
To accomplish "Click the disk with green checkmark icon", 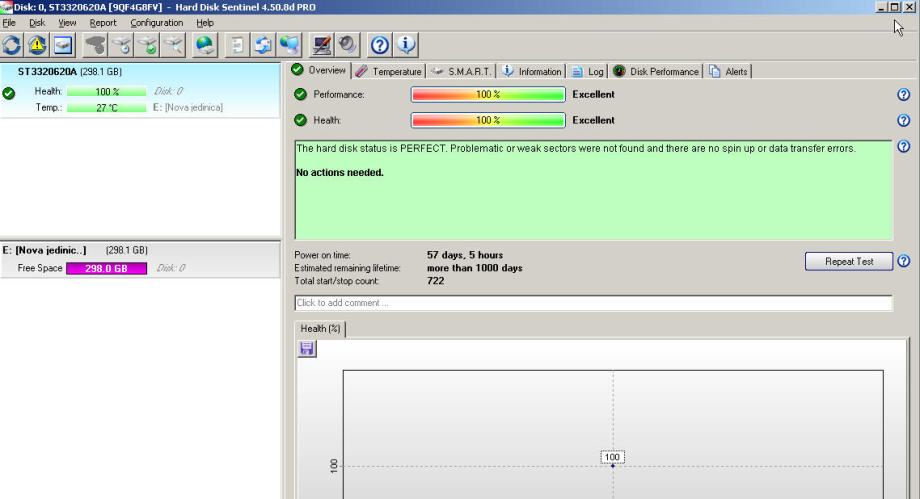I will [147, 45].
